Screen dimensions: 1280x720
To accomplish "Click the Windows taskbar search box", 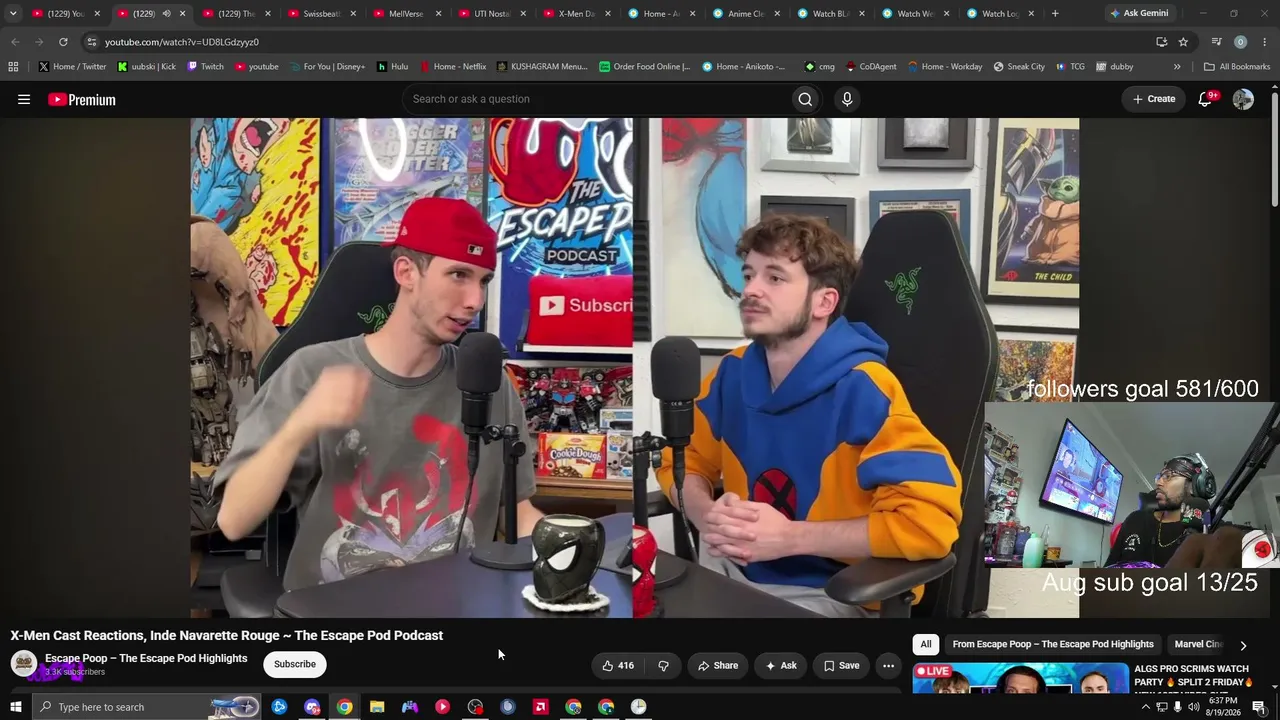I will 146,707.
